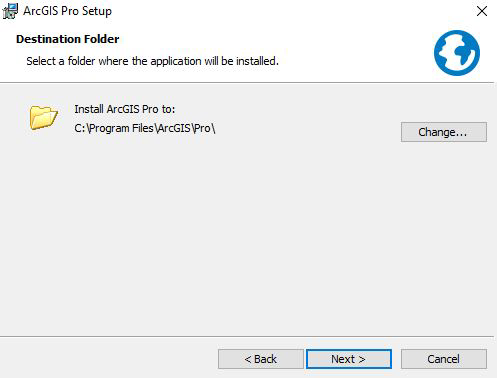Click the divider line below the header
Viewport: 497px width, 378px height.
(247, 82)
